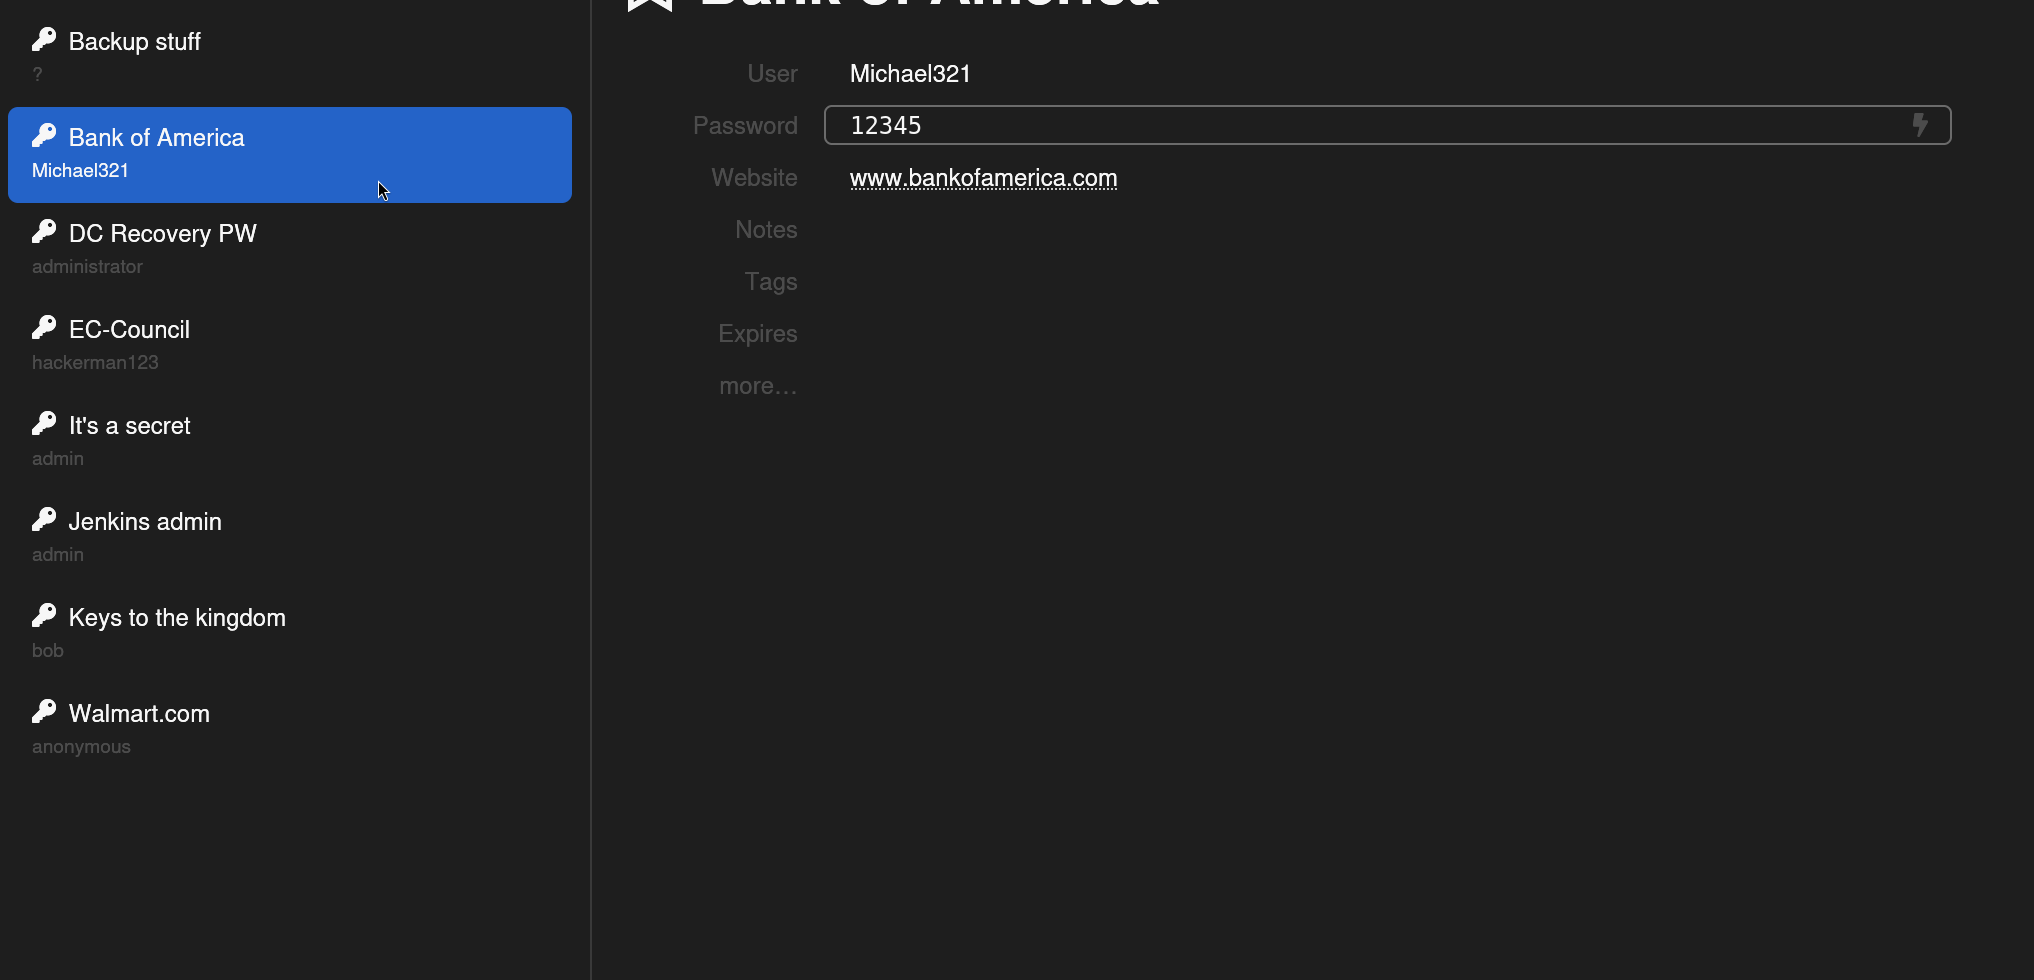Click the Michael321 value in the User field
Image resolution: width=2034 pixels, height=980 pixels.
[910, 74]
